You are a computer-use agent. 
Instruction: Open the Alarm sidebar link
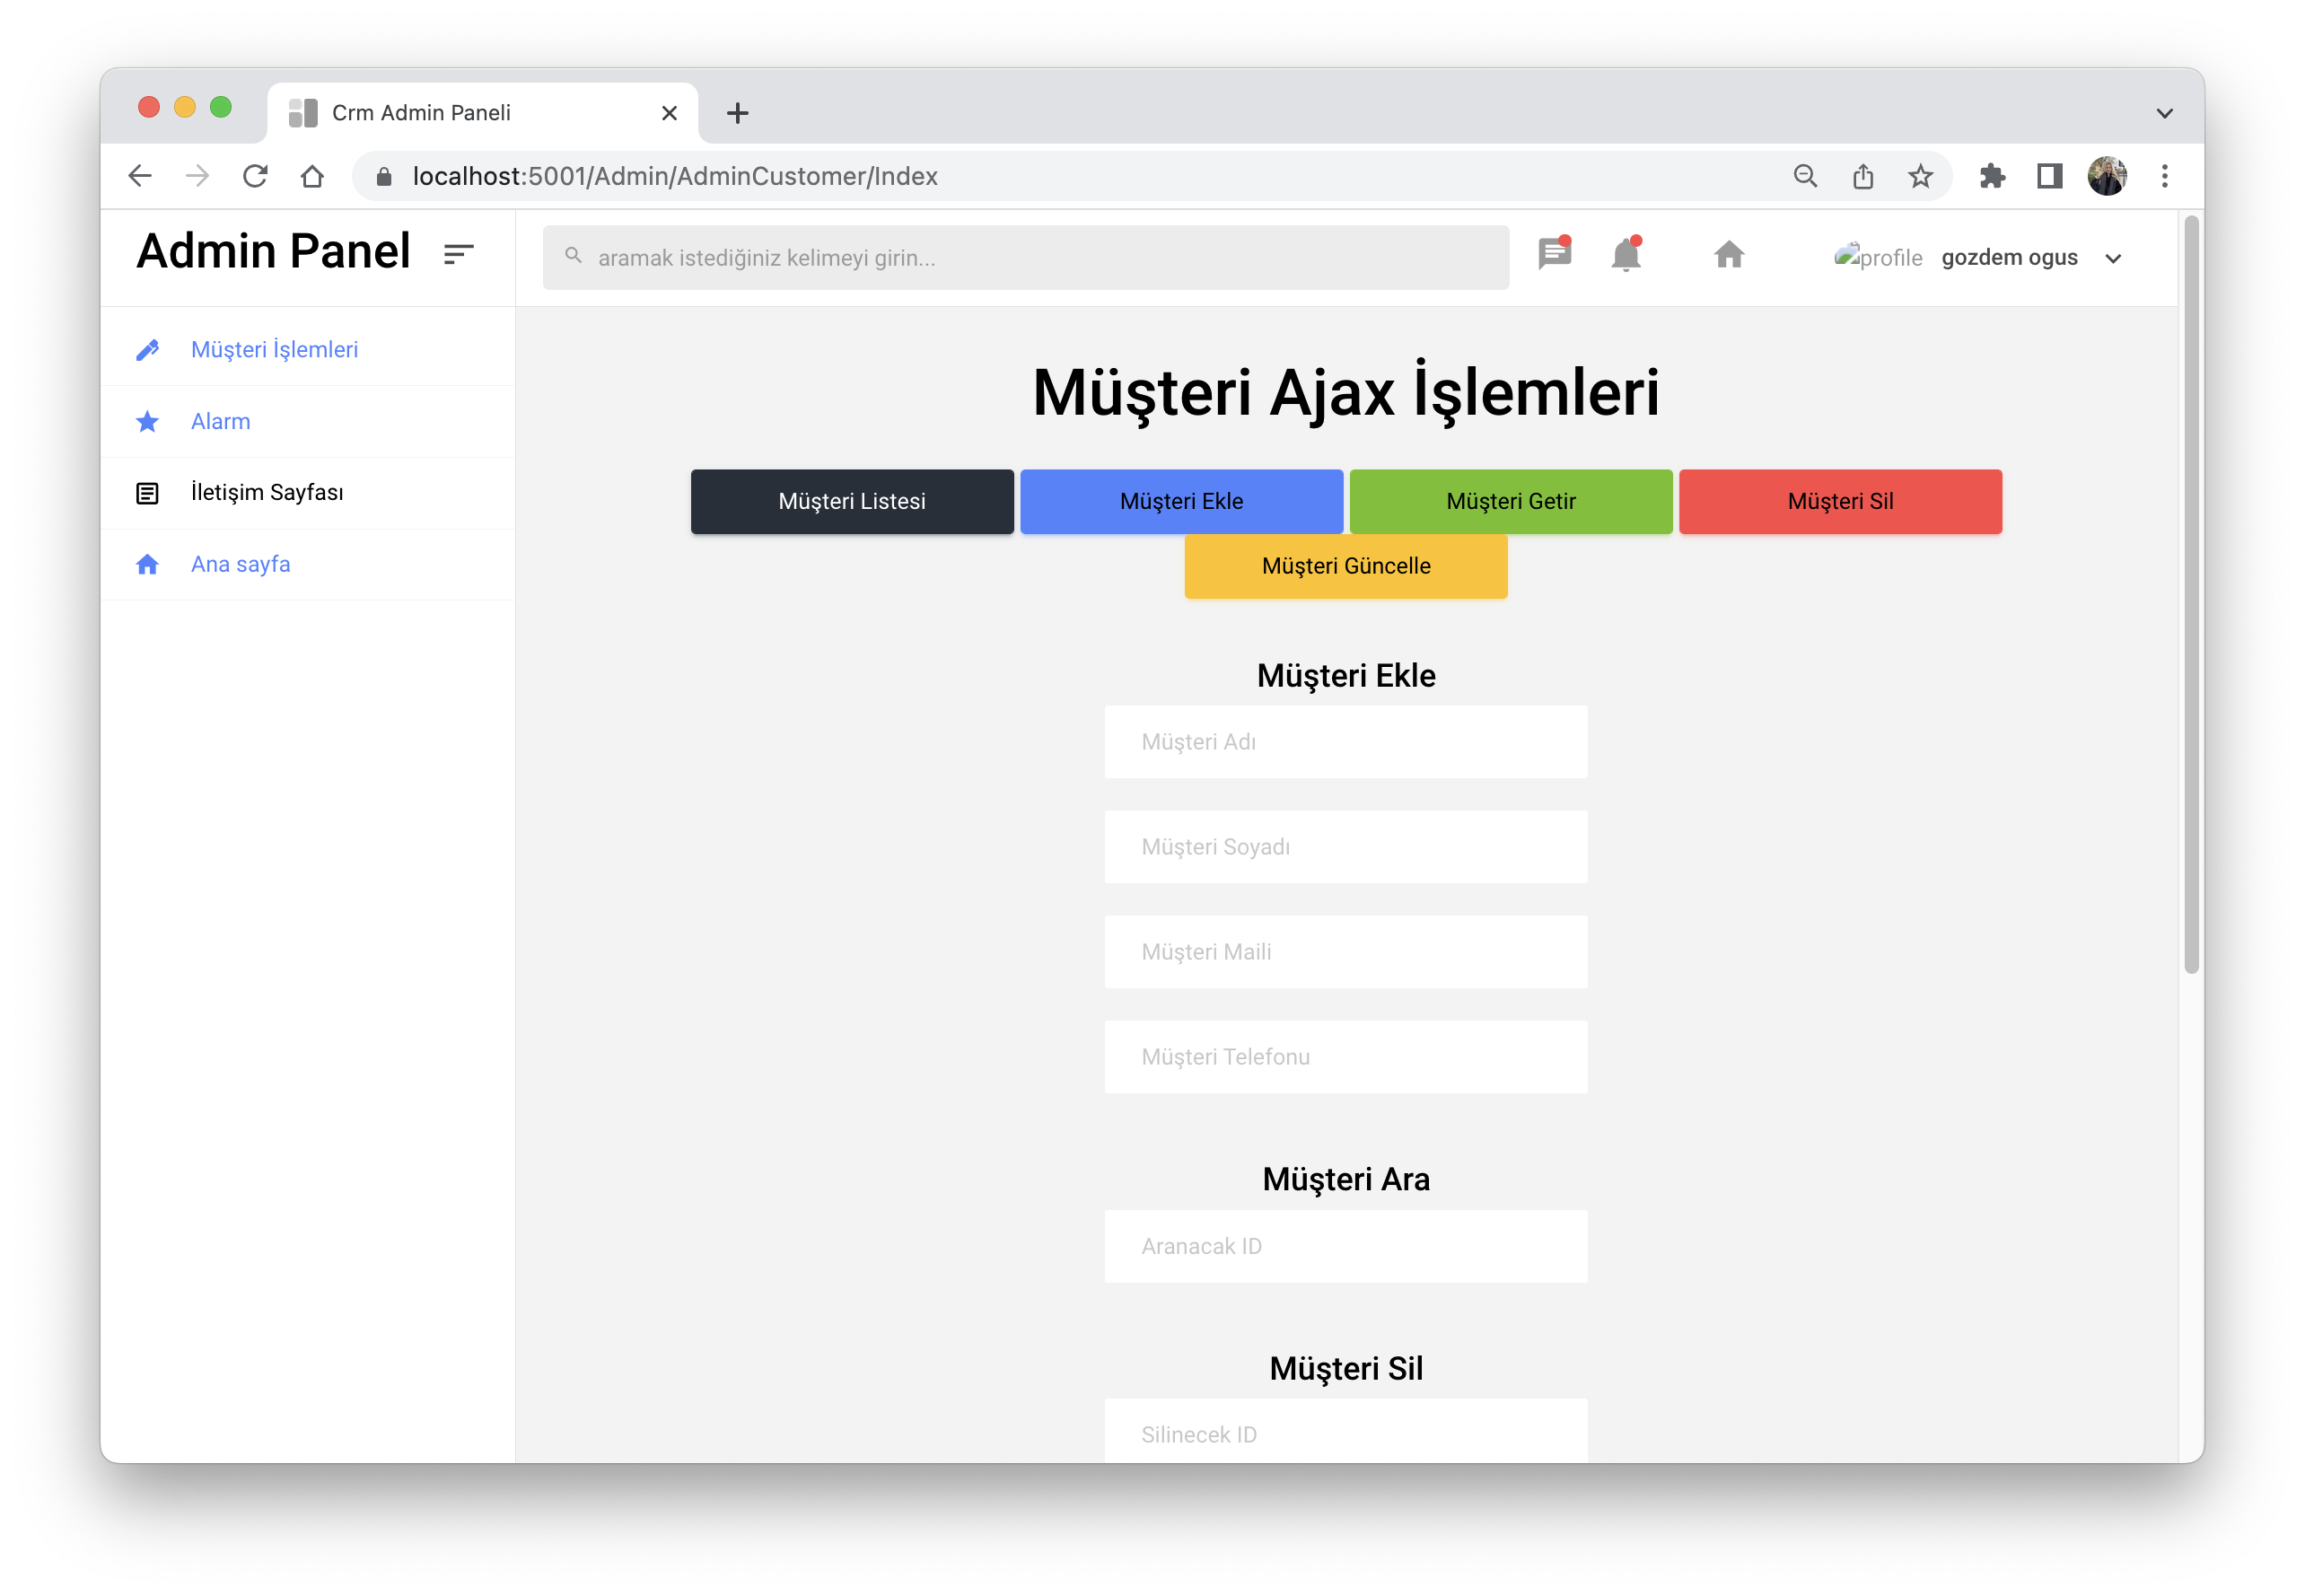(x=220, y=421)
